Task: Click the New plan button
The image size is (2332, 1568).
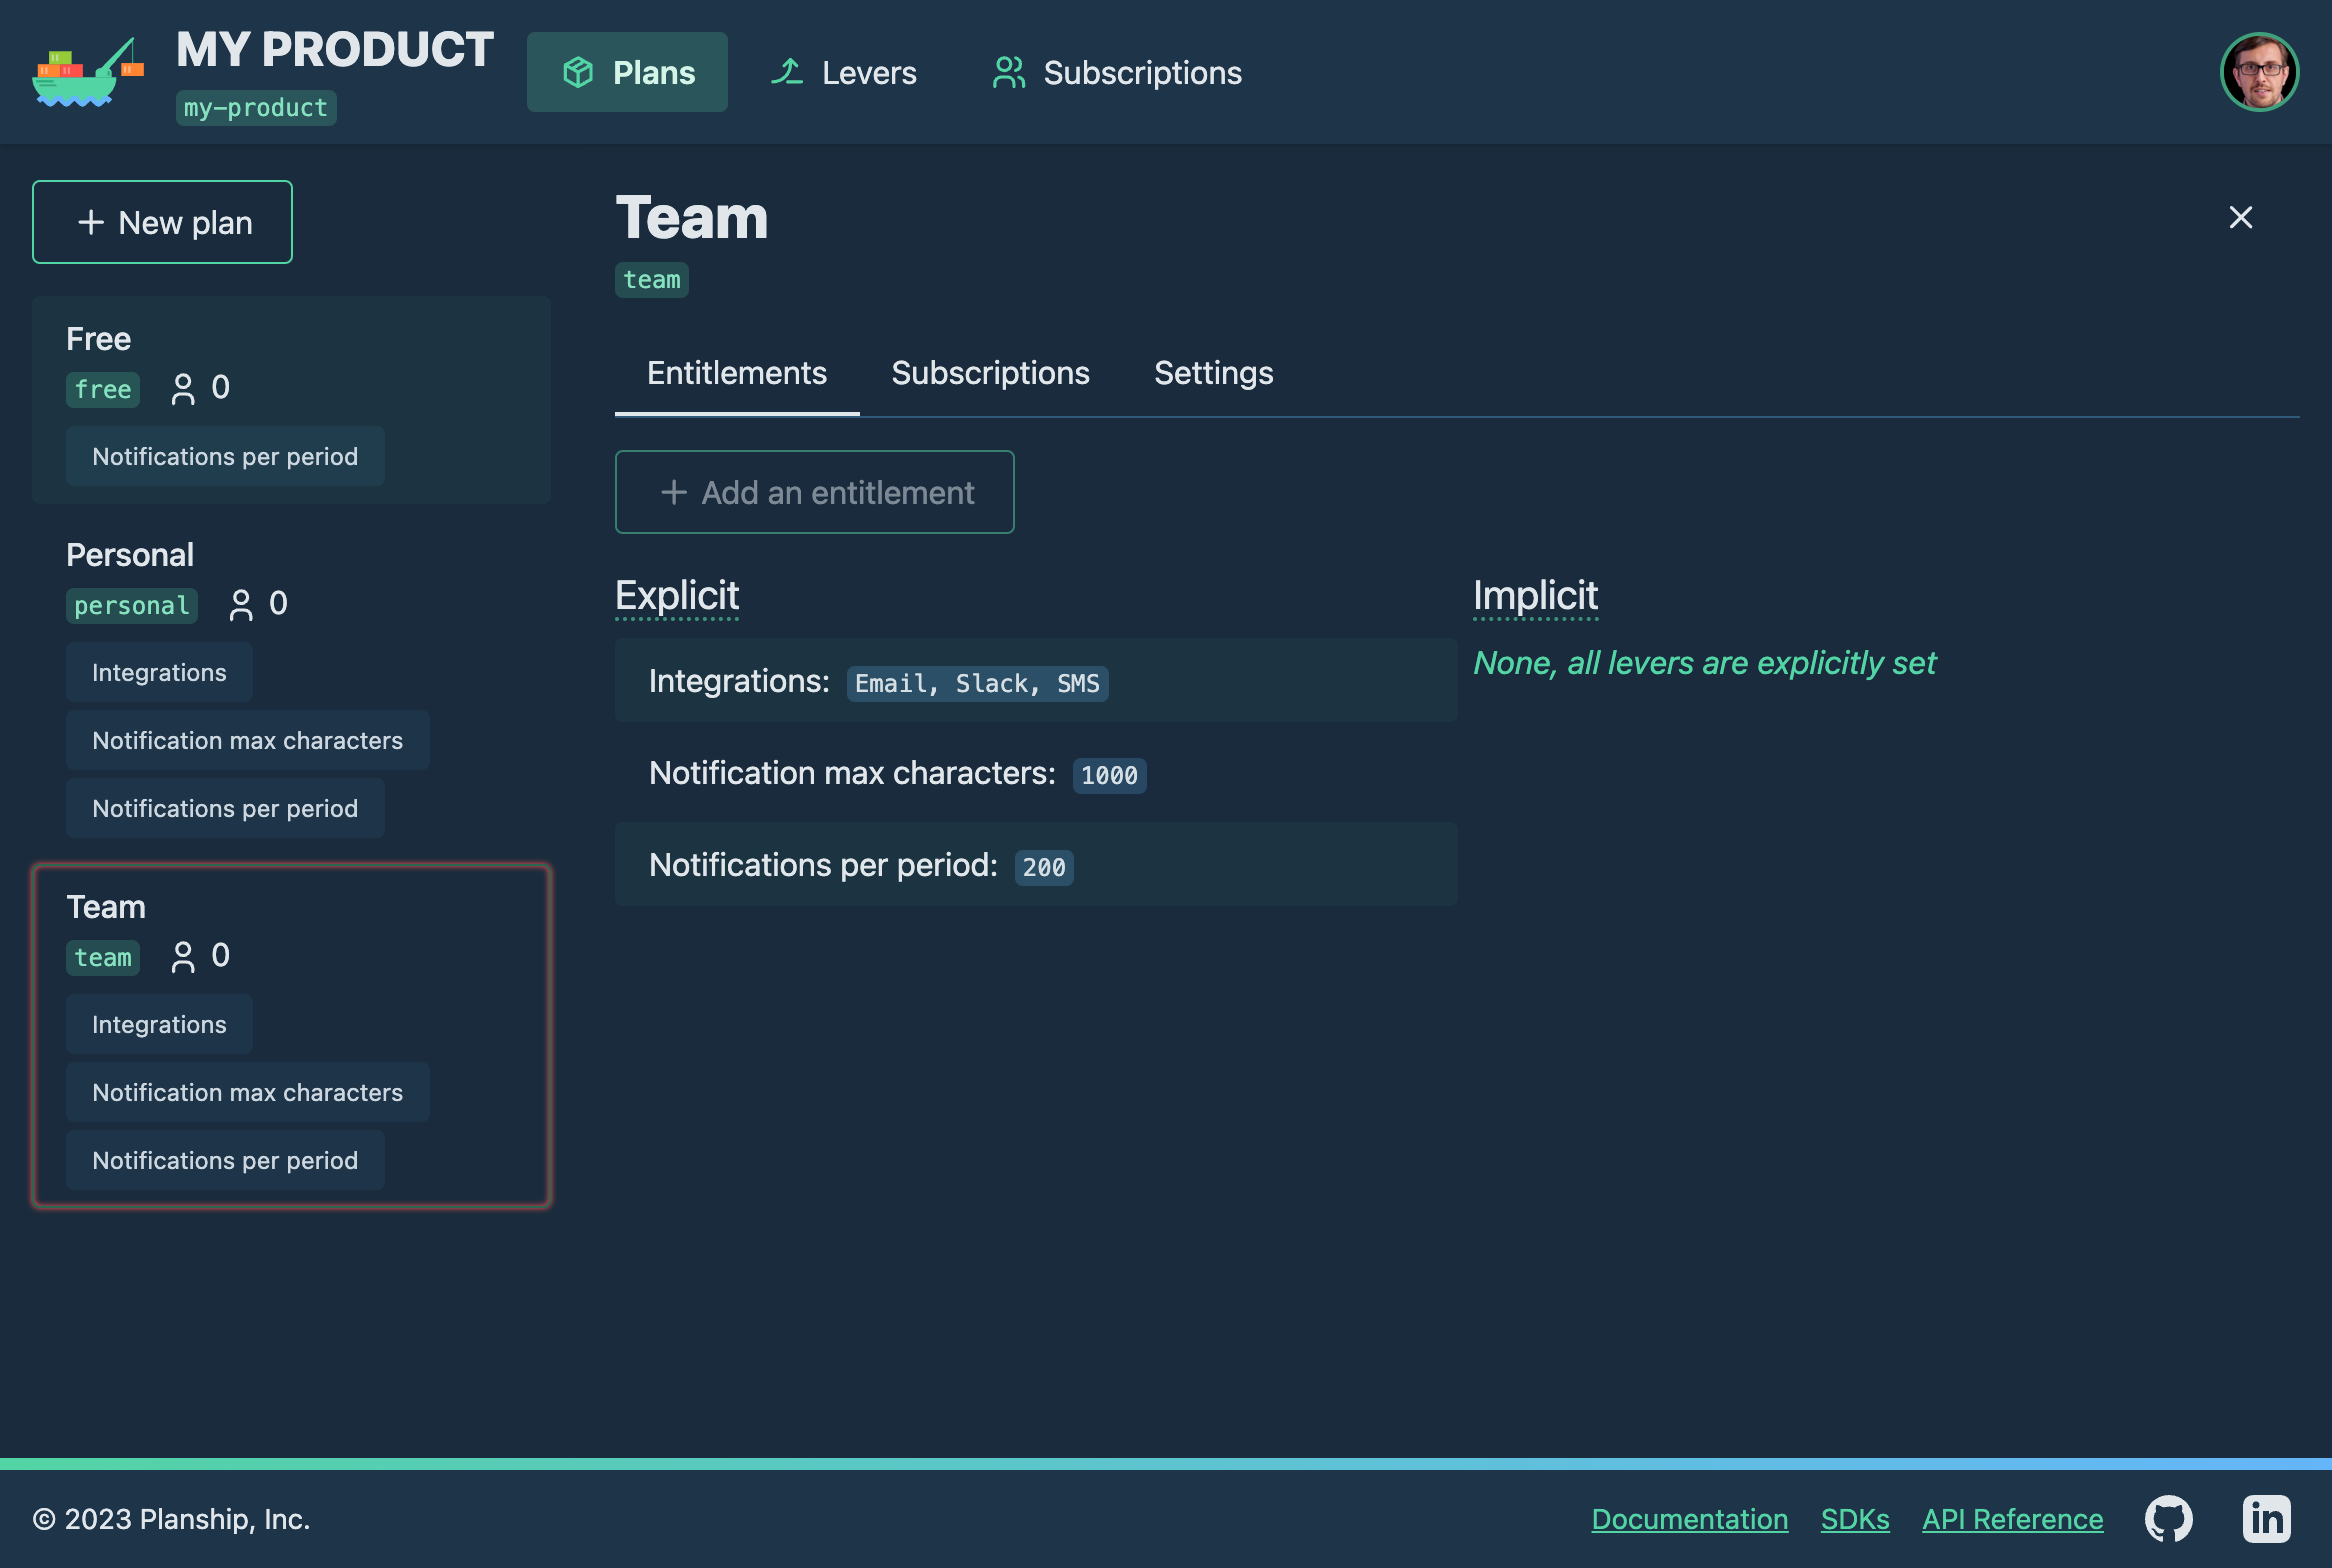Action: (x=163, y=220)
